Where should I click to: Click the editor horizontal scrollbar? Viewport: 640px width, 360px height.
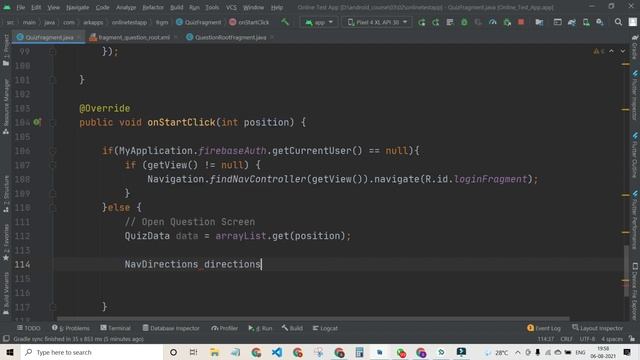pyautogui.click(x=313, y=318)
